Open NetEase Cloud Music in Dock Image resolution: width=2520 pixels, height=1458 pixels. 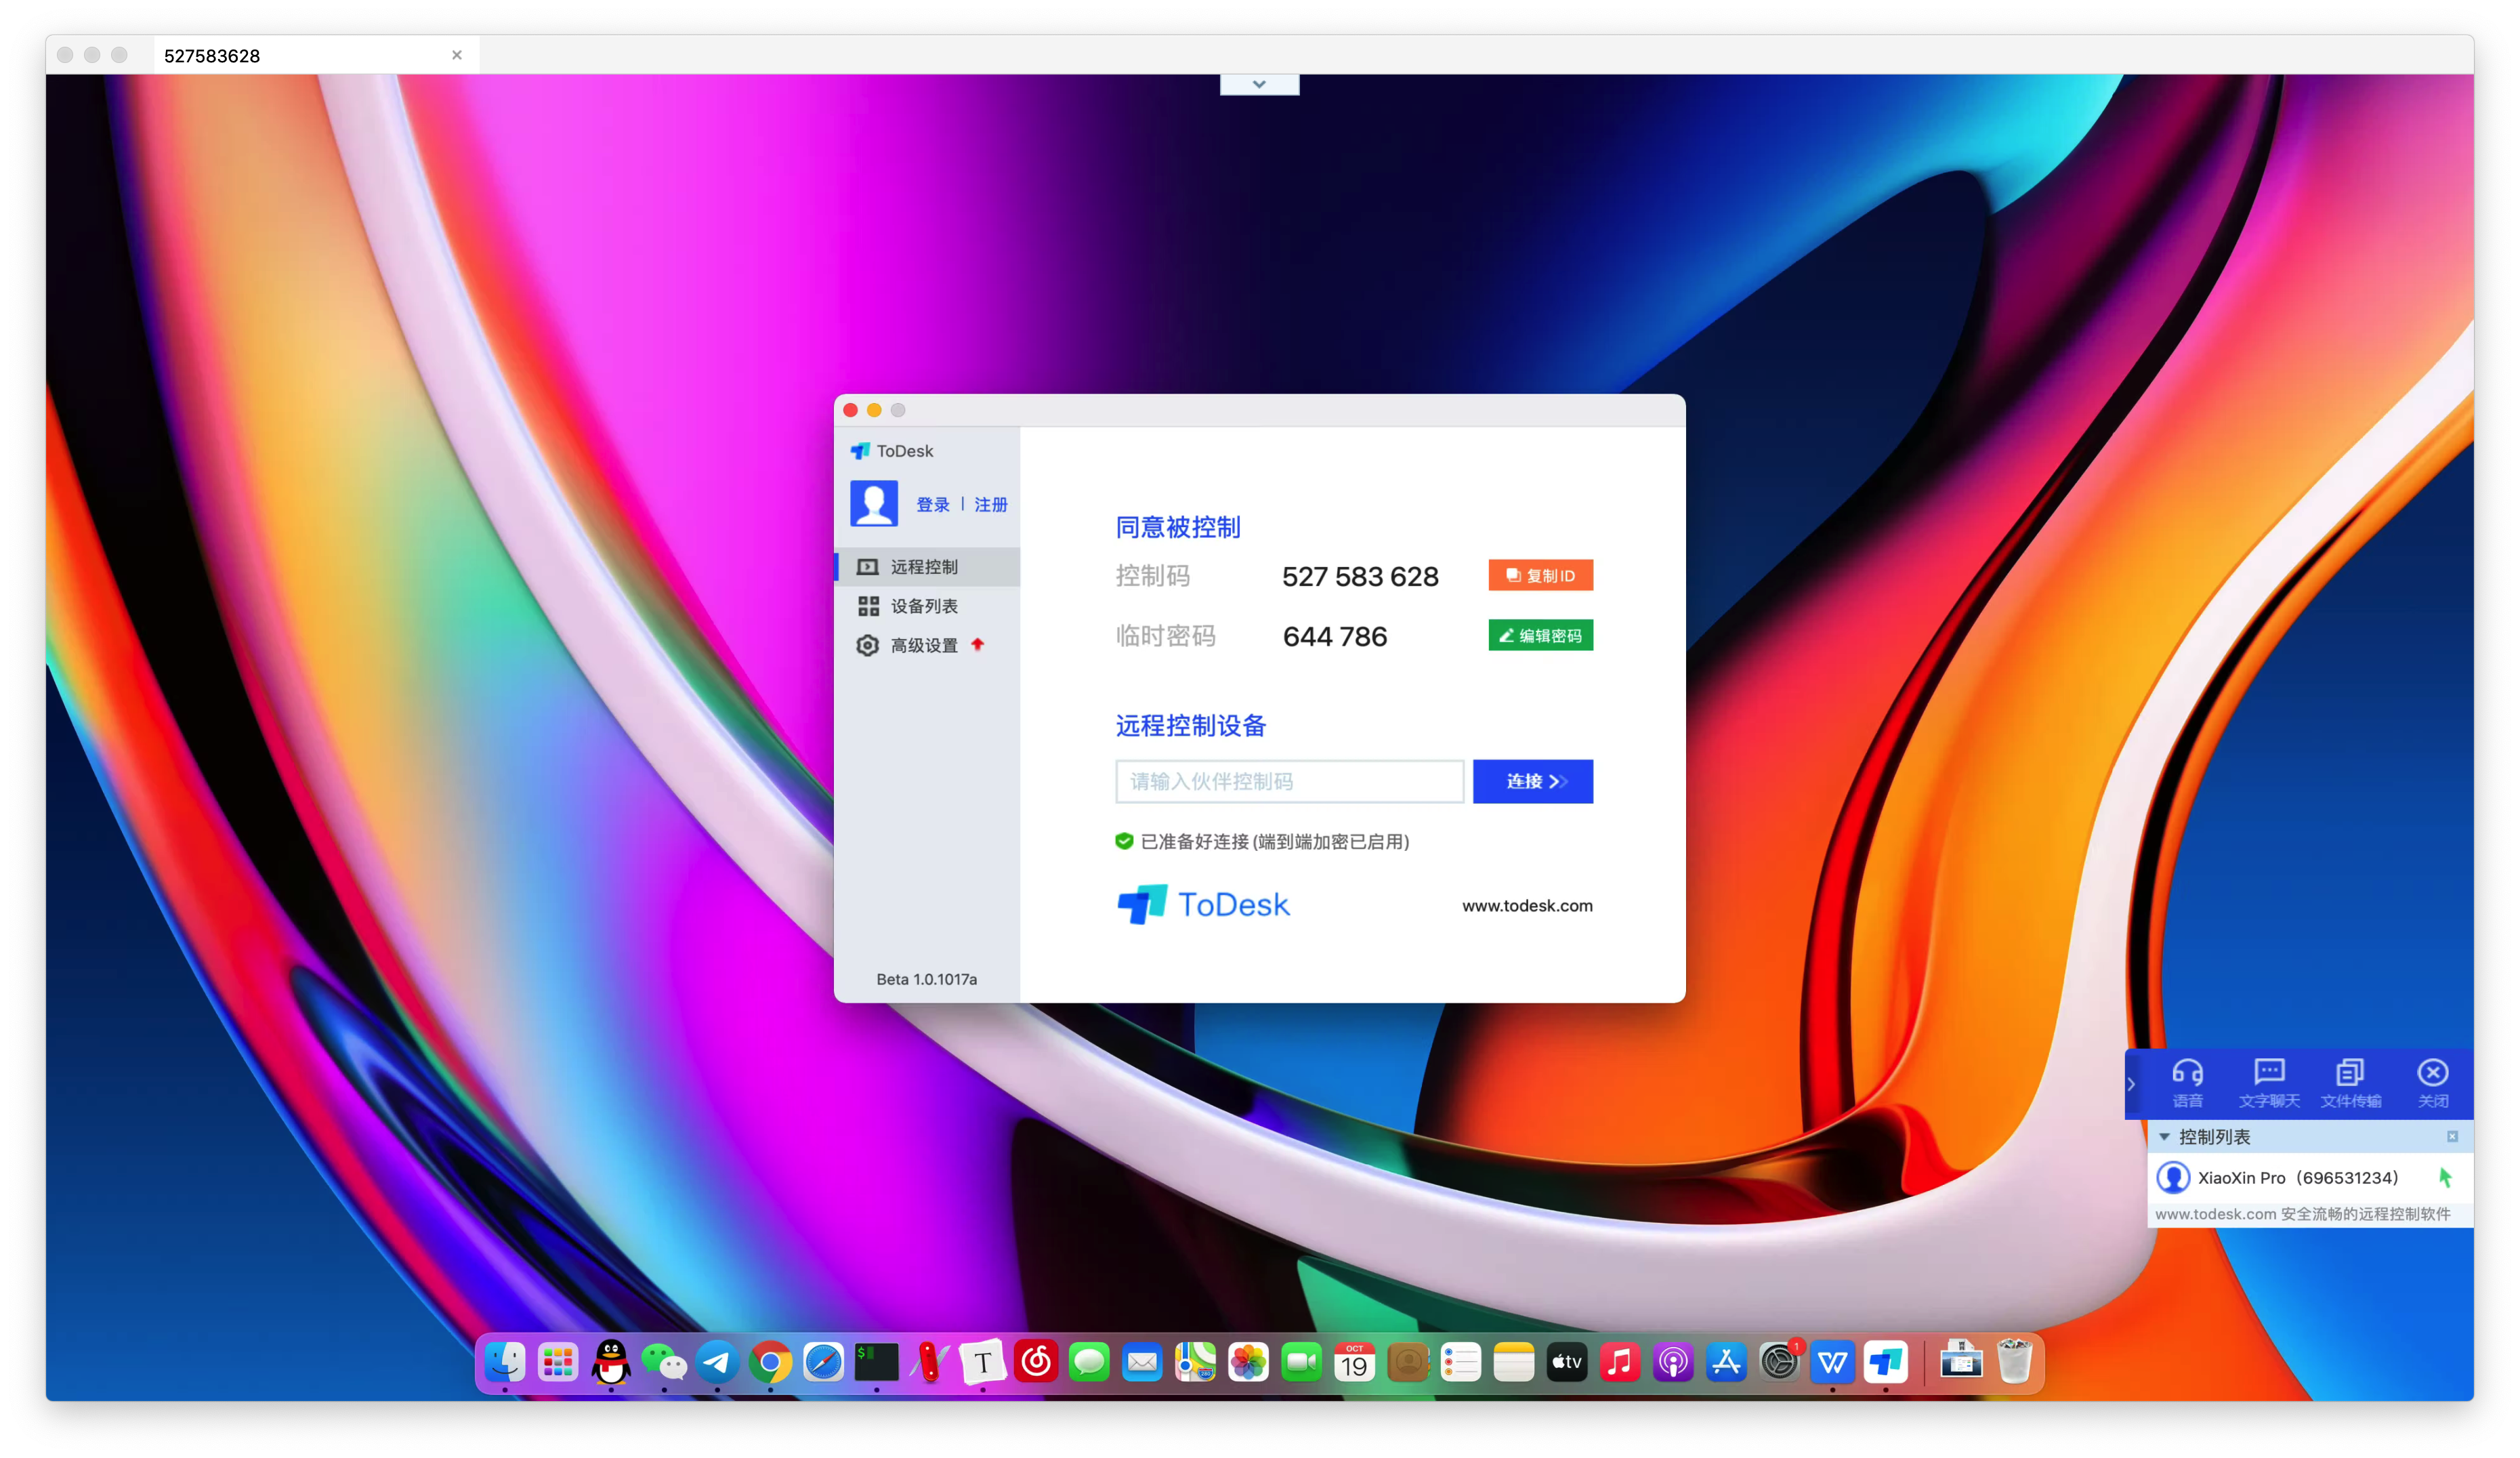(1036, 1361)
